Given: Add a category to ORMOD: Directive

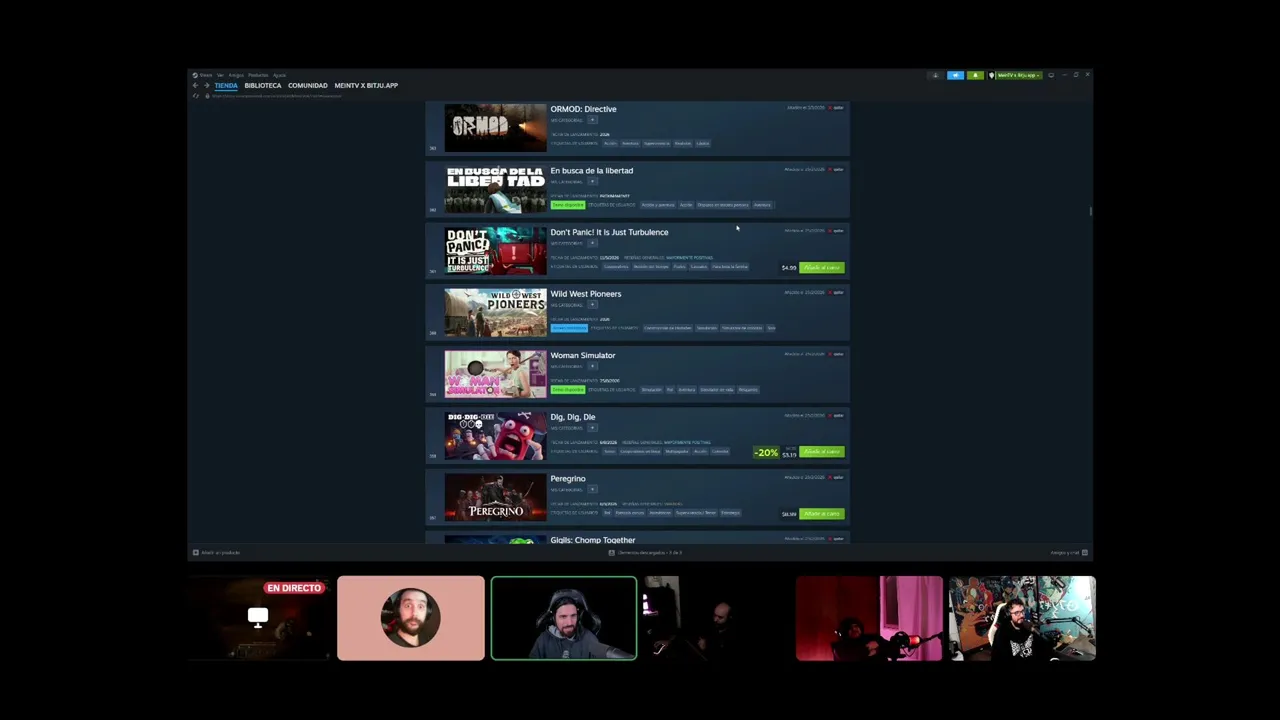Looking at the screenshot, I should [592, 120].
